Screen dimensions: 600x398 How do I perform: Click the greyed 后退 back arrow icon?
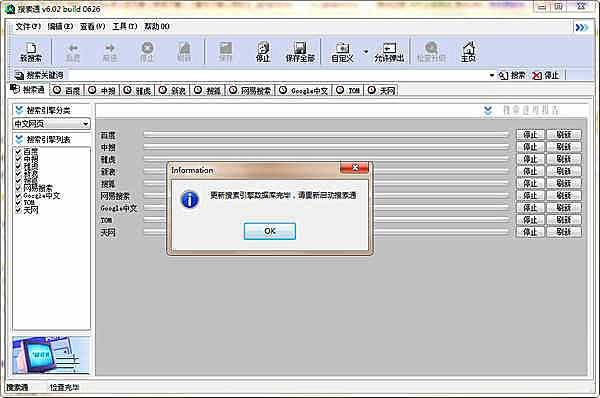tap(73, 52)
